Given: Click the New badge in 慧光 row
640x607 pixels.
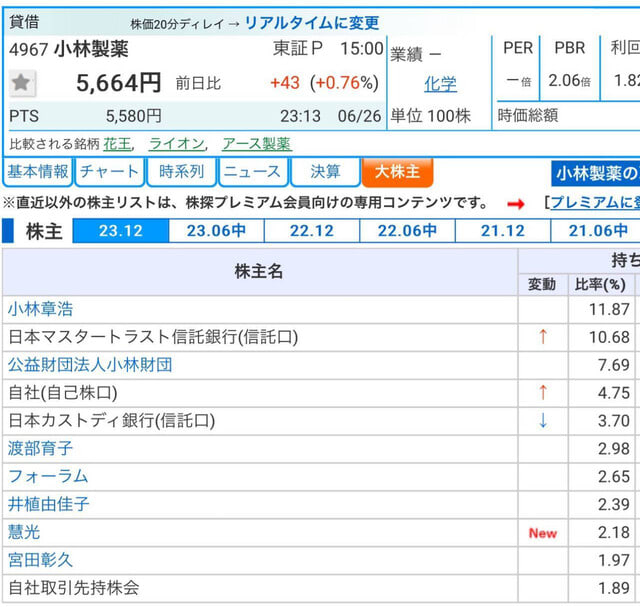Looking at the screenshot, I should click(542, 533).
